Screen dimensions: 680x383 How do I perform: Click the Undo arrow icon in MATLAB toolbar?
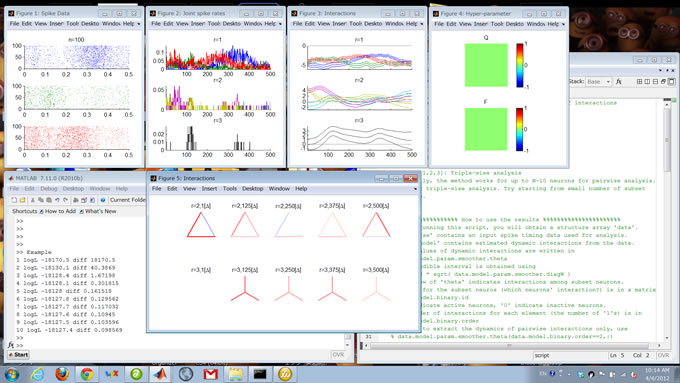click(x=57, y=200)
